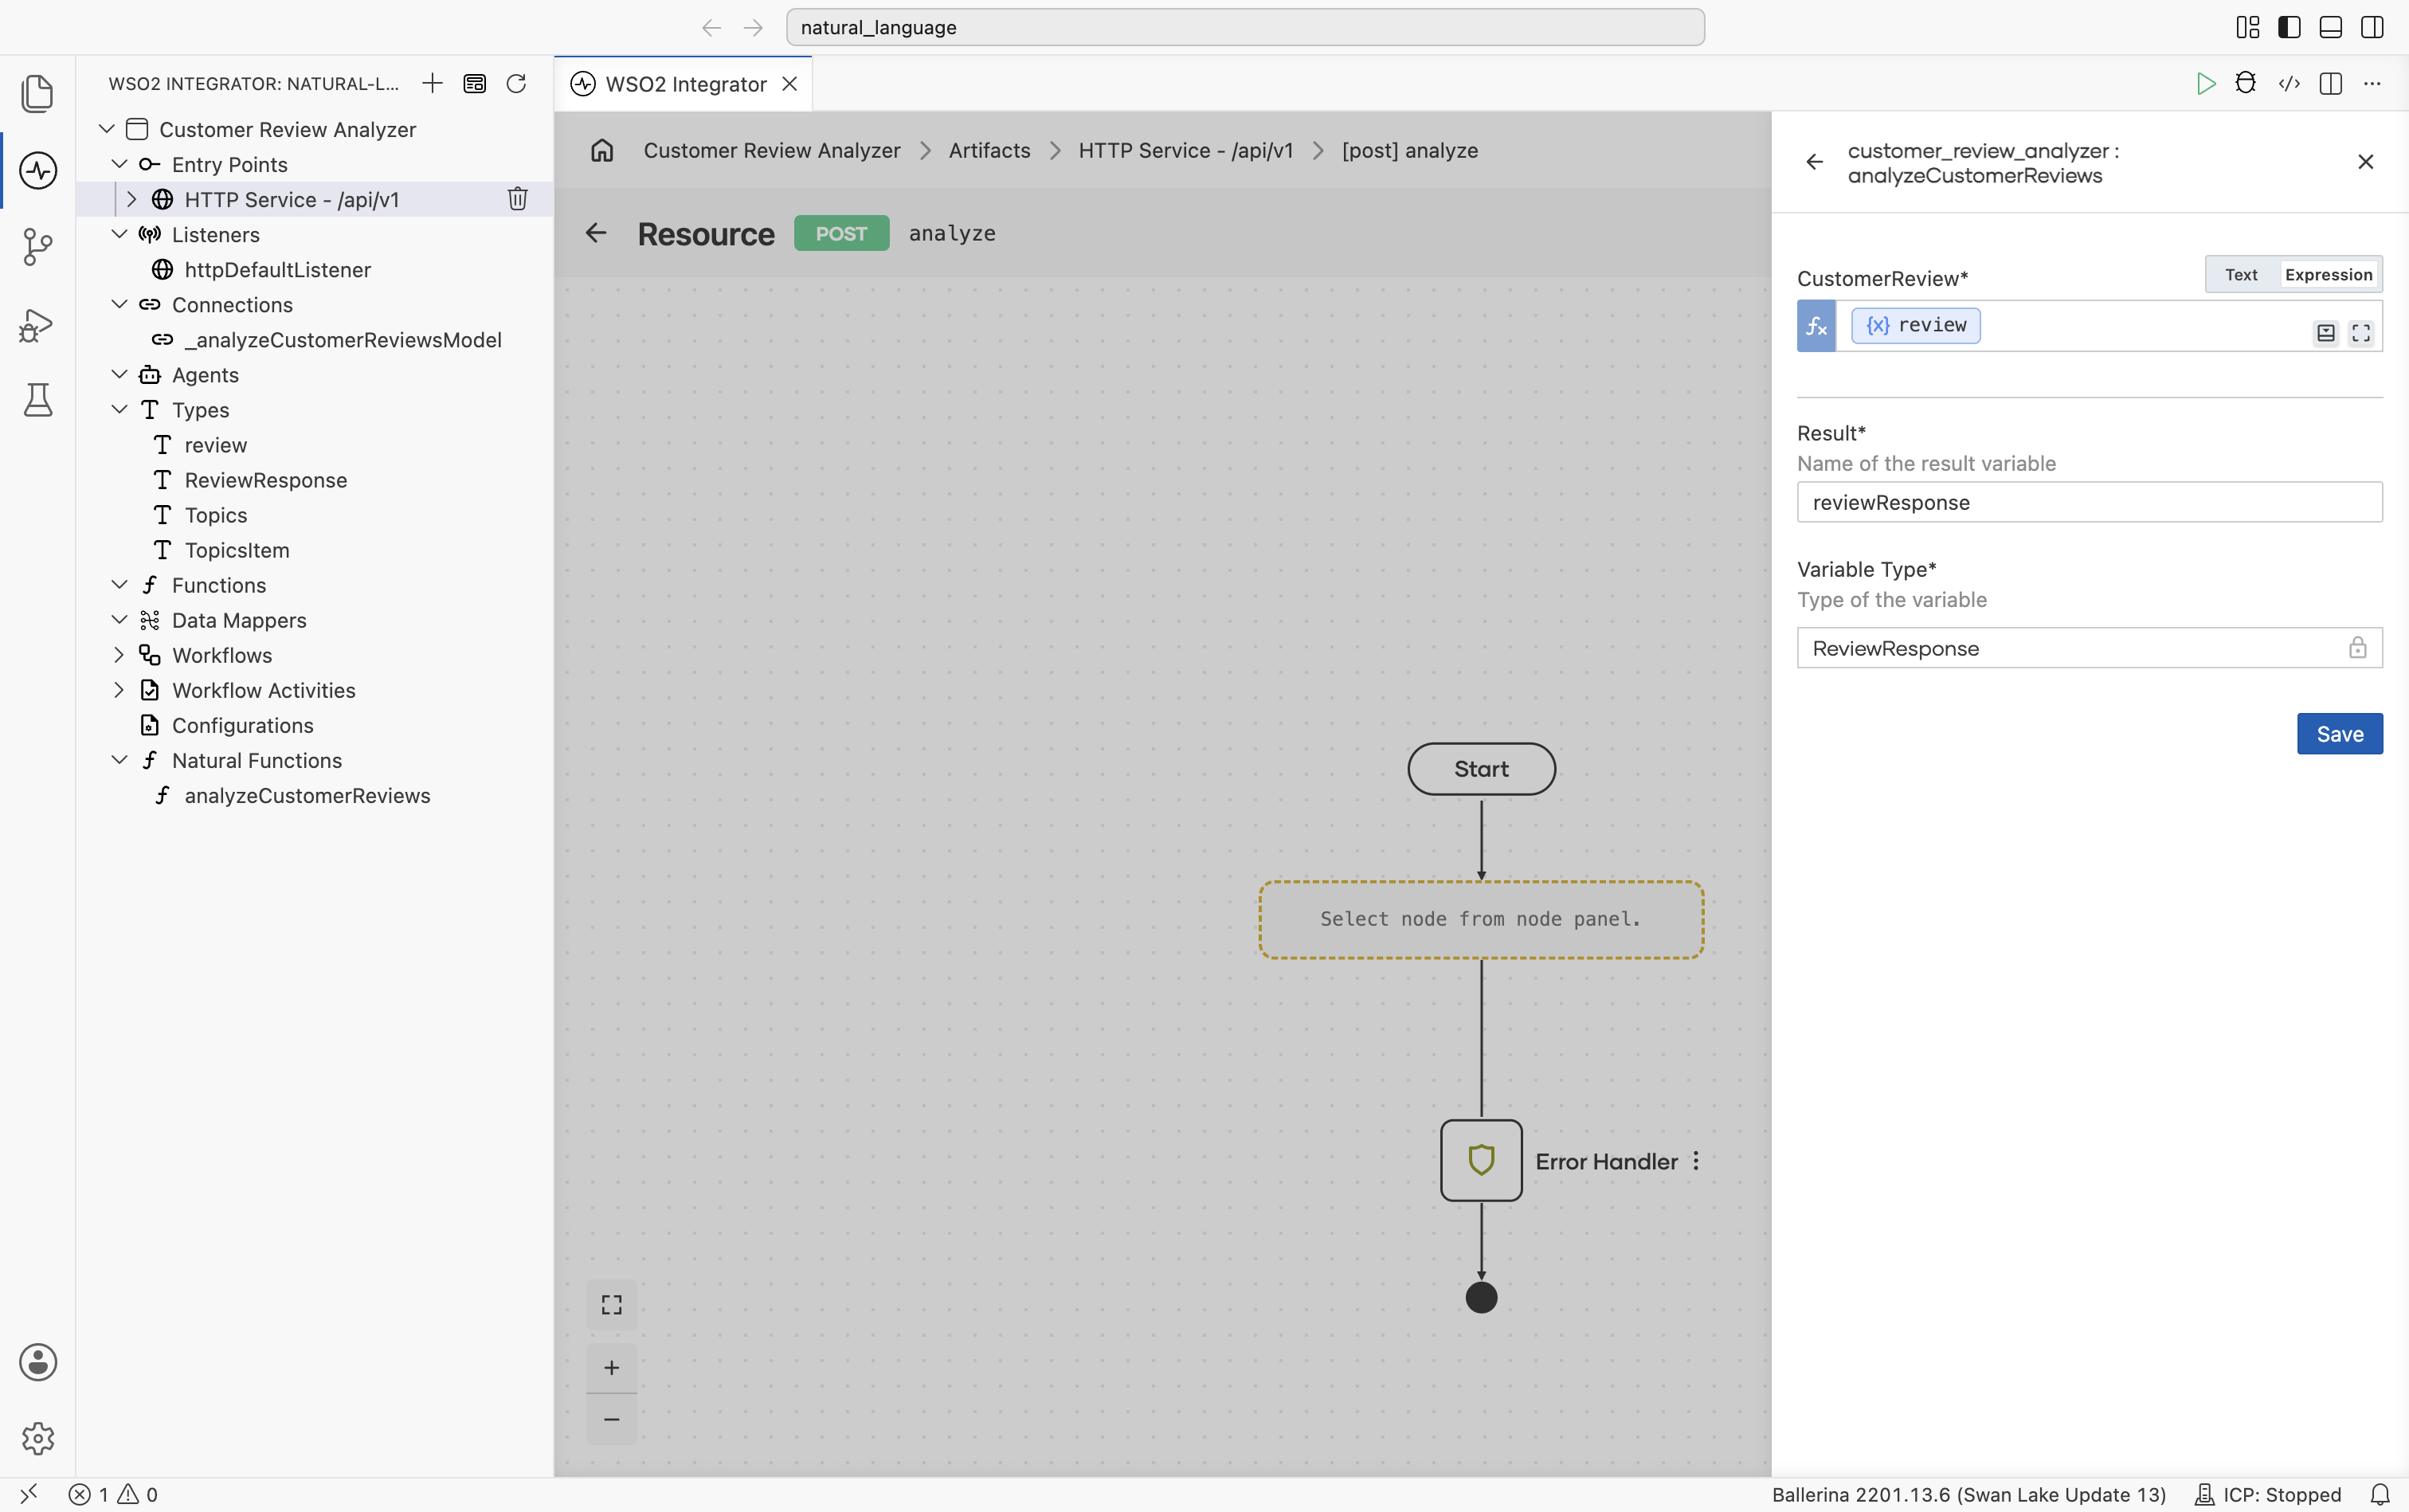Expand the Workflows section

119,655
